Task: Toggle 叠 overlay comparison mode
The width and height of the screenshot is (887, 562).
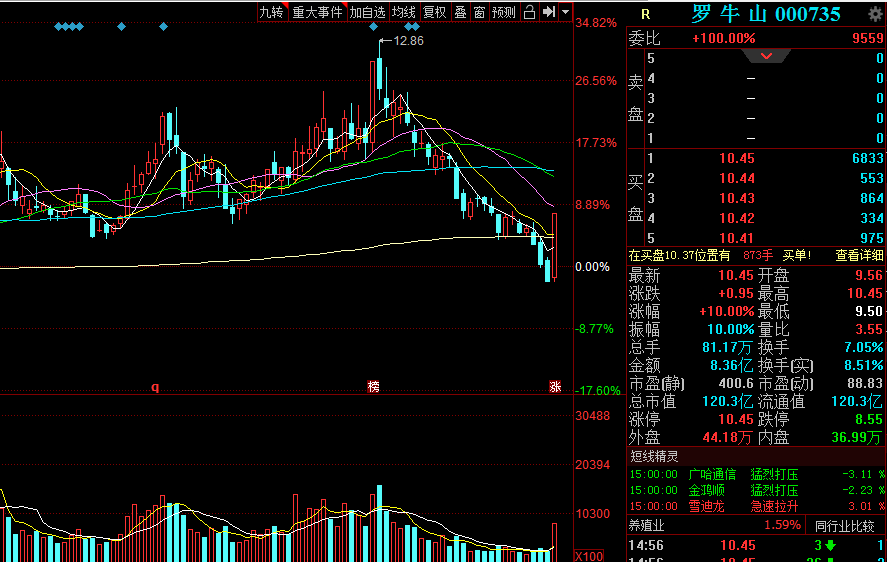Action: (460, 12)
